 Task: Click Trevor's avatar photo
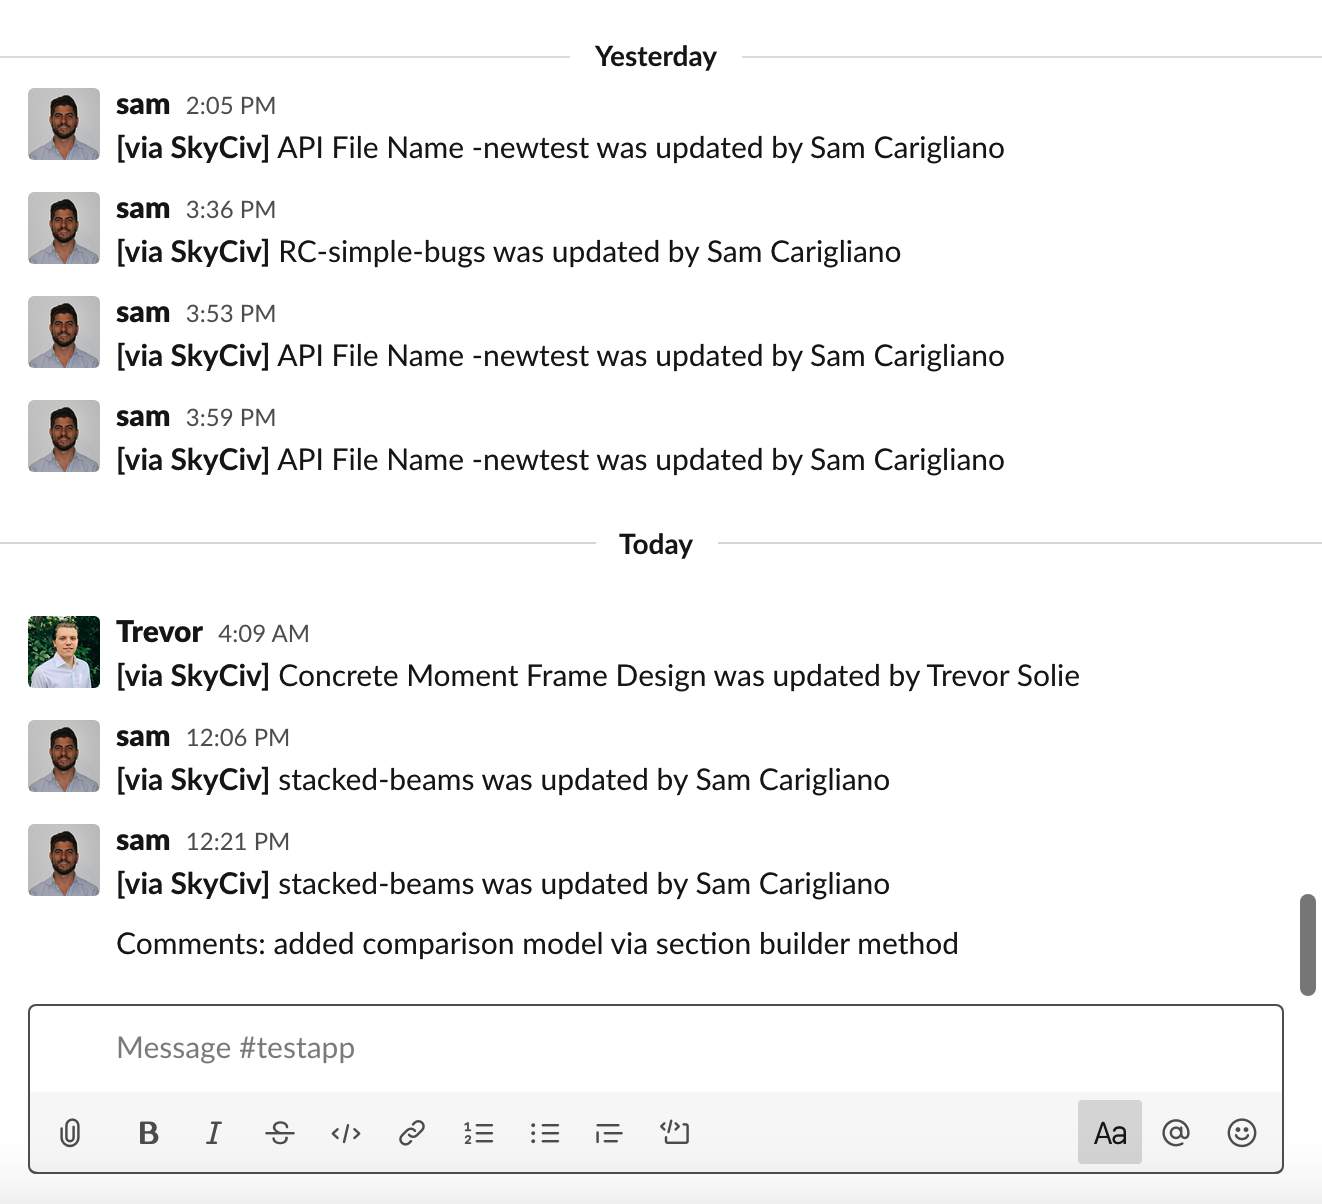tap(64, 652)
